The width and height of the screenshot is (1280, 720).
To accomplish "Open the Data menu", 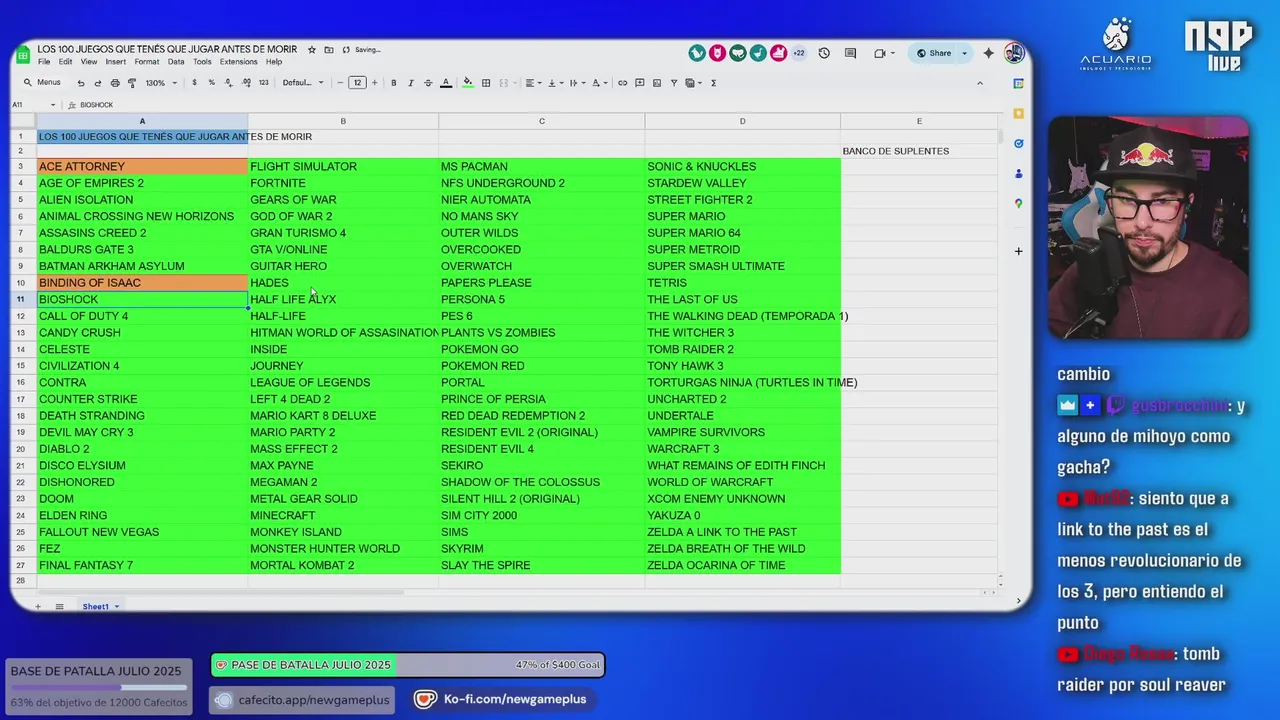I will click(176, 62).
